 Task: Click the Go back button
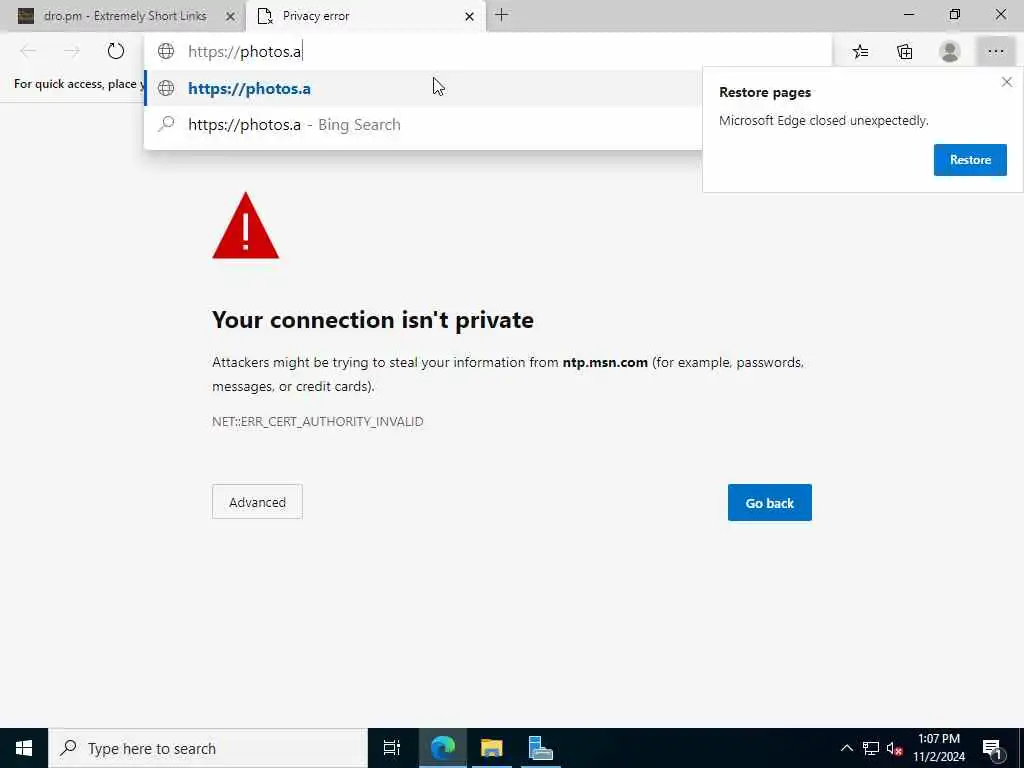pos(769,502)
